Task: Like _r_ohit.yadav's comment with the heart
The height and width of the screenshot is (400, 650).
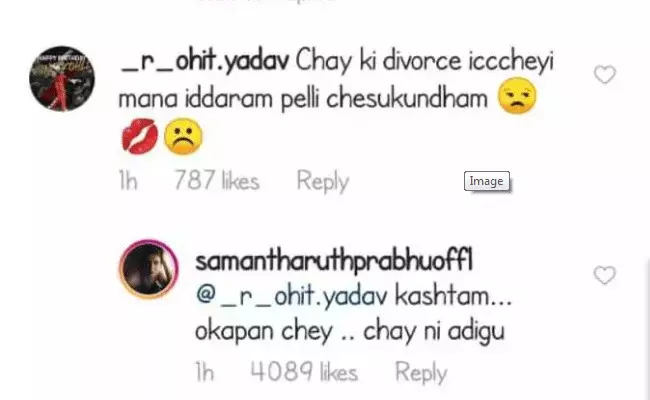Action: (x=605, y=75)
